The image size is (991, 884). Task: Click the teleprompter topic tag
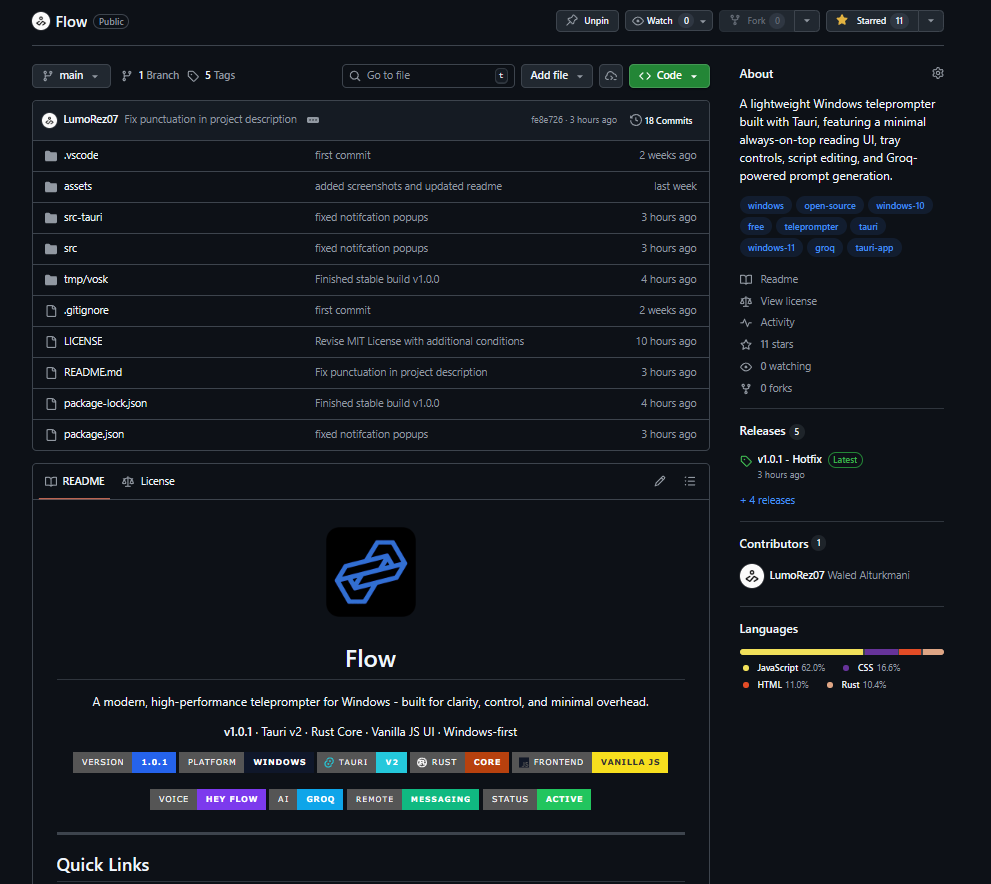click(811, 227)
